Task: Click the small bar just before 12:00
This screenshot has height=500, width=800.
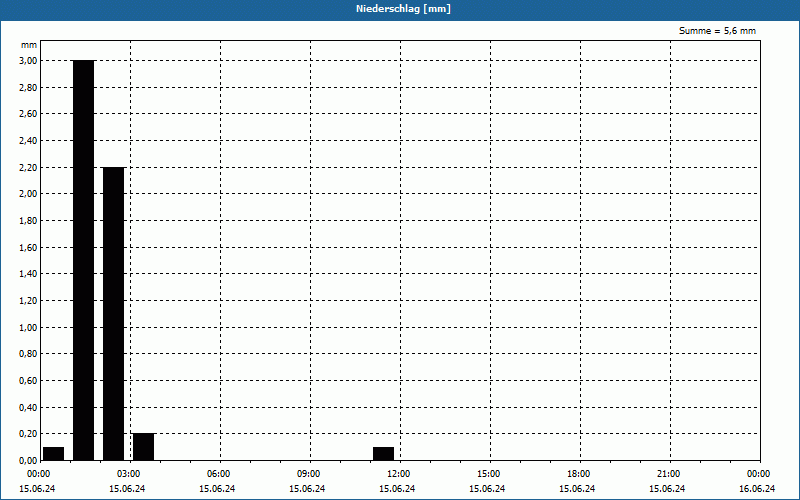Action: (383, 454)
